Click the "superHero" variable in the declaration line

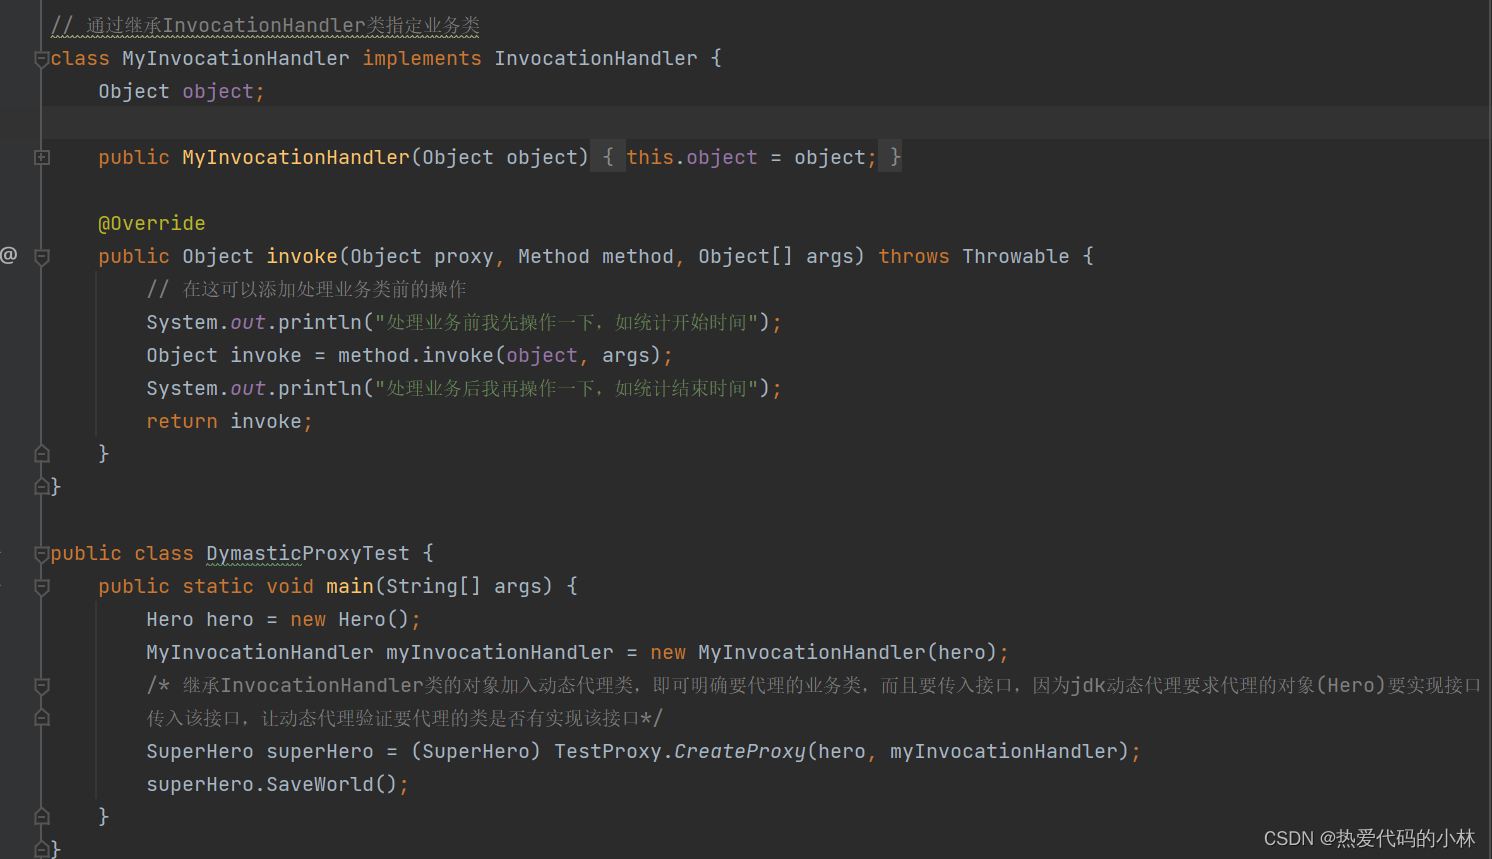320,751
